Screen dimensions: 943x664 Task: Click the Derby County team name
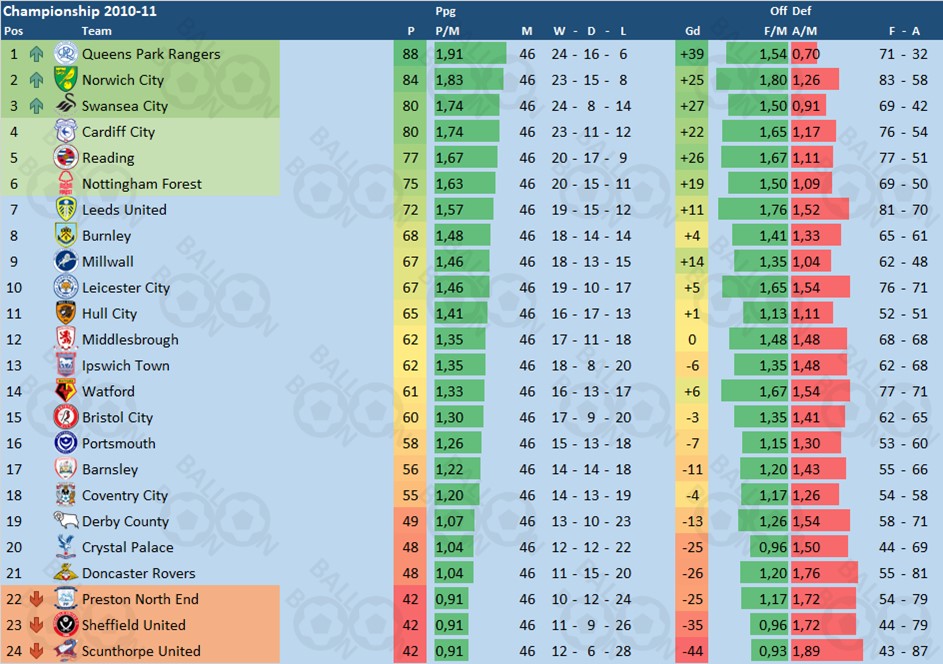[125, 521]
